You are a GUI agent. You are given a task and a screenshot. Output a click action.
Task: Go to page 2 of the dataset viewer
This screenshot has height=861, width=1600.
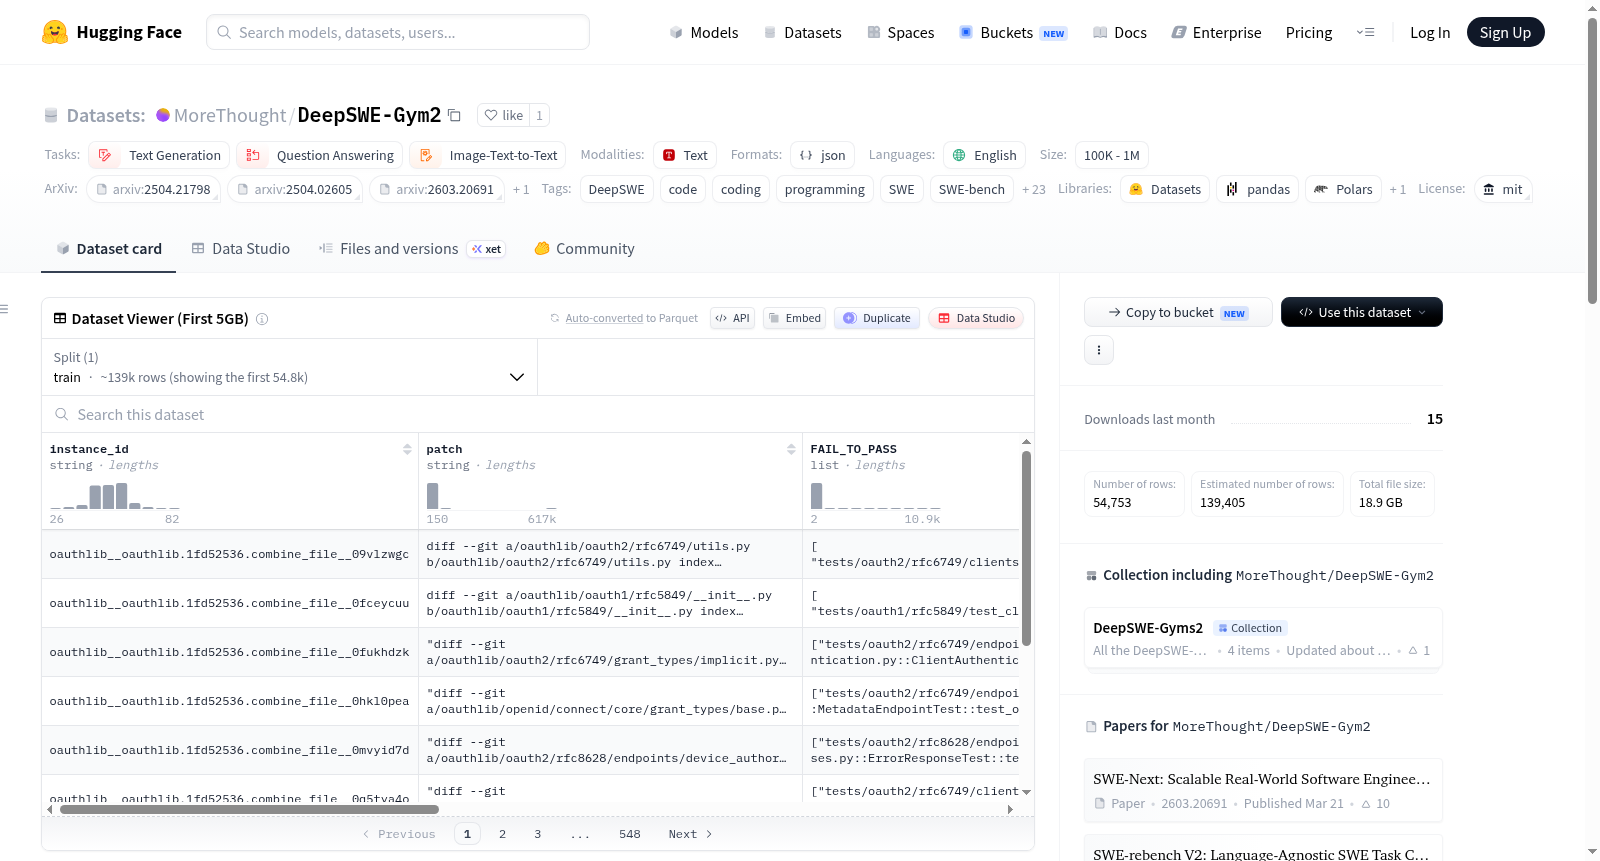(x=502, y=834)
